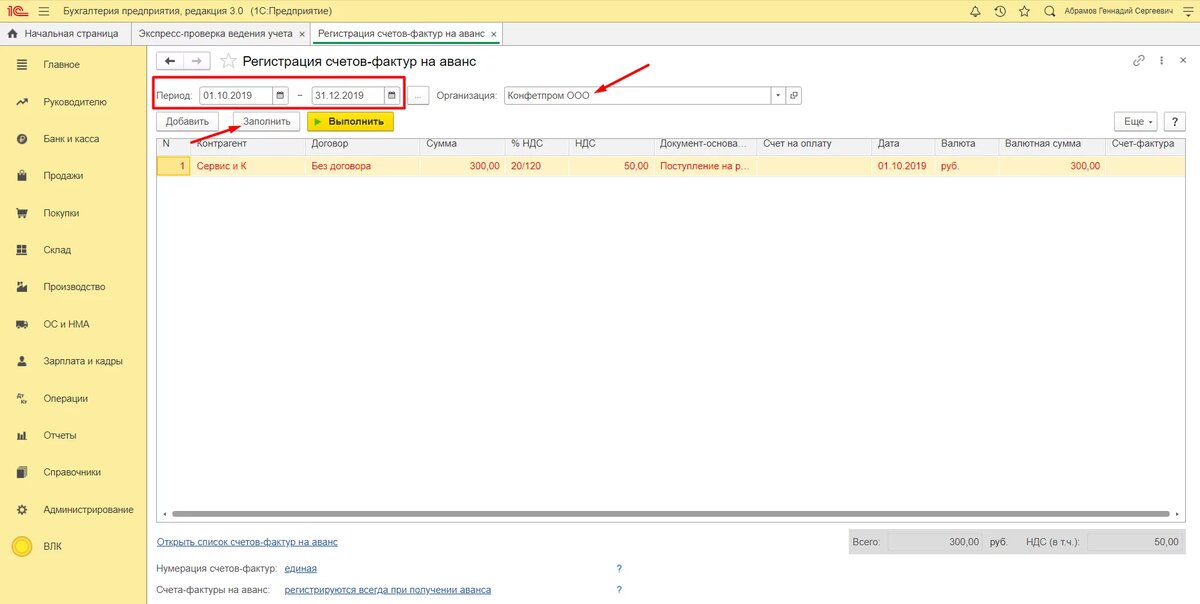
Task: Get link to this form icon
Action: [1138, 60]
